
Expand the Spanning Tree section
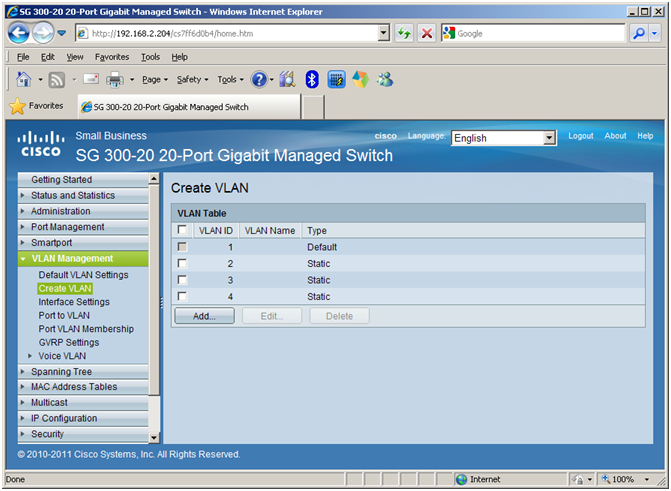click(x=23, y=372)
